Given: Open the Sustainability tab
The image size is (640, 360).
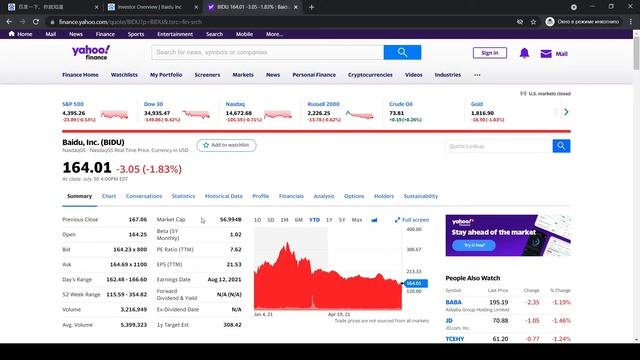Looking at the screenshot, I should coord(421,196).
